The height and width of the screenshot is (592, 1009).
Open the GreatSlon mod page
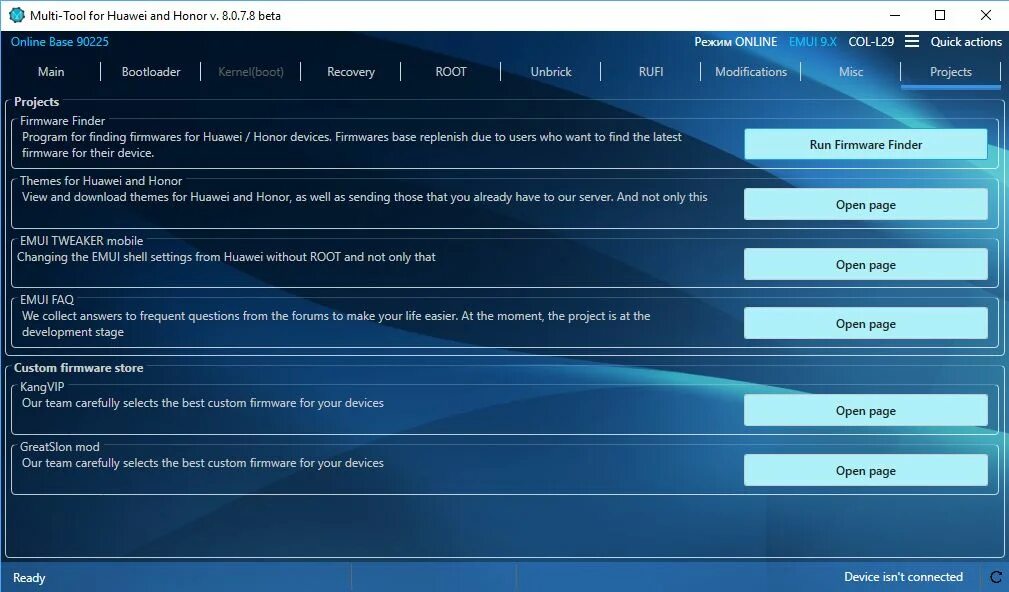pos(866,470)
